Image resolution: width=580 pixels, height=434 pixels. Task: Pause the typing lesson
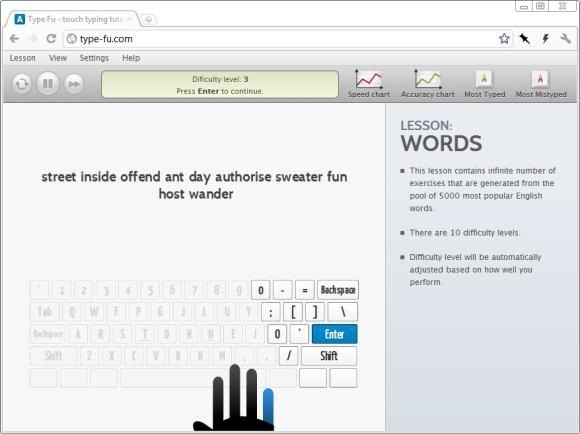[x=48, y=84]
